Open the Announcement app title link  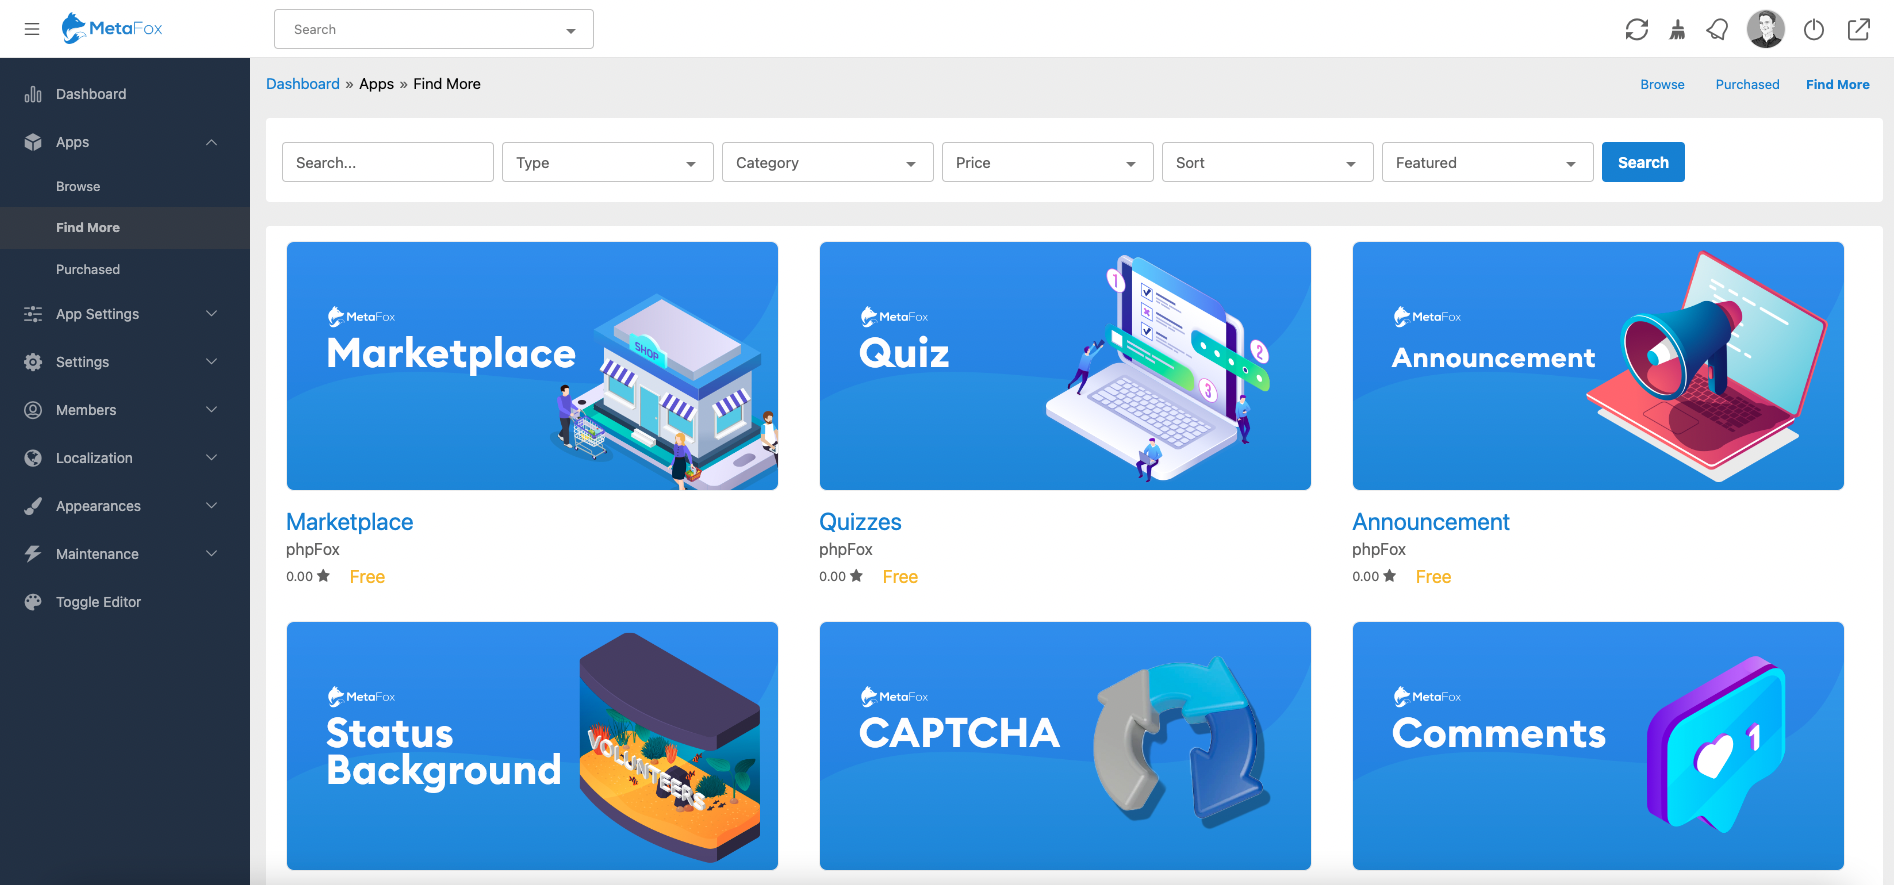(1431, 522)
